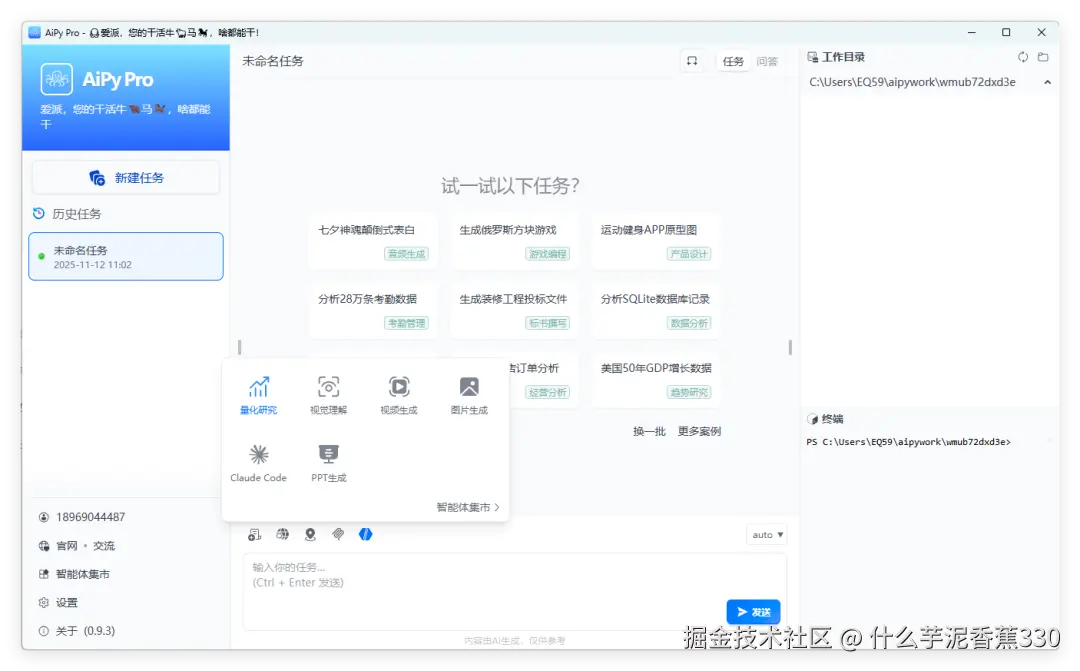
Task: Click the left panel splitter handle
Action: [240, 347]
